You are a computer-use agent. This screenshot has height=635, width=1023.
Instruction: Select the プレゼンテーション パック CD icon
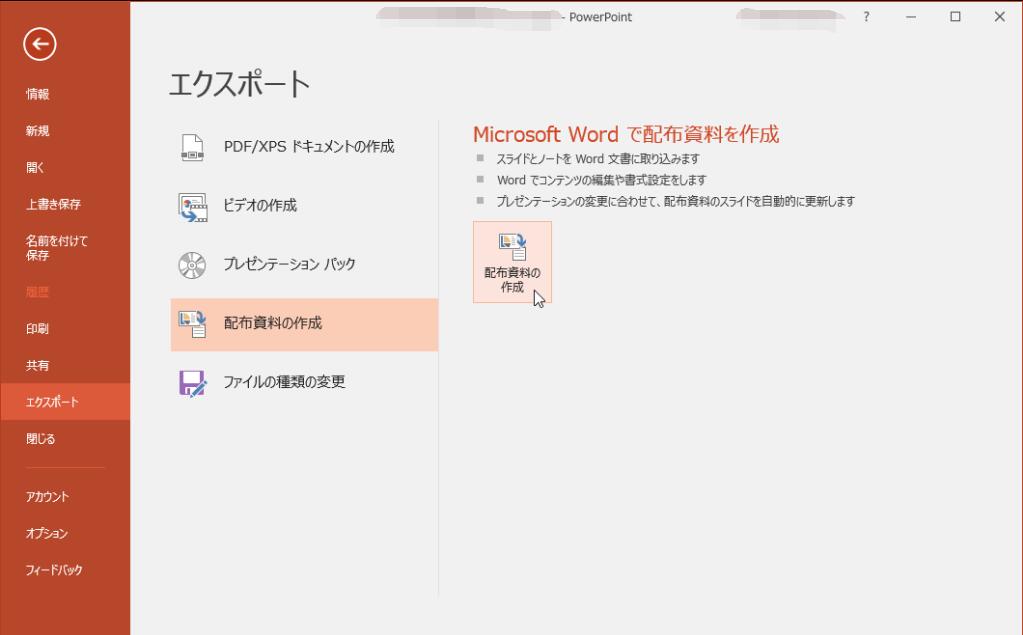pos(191,265)
